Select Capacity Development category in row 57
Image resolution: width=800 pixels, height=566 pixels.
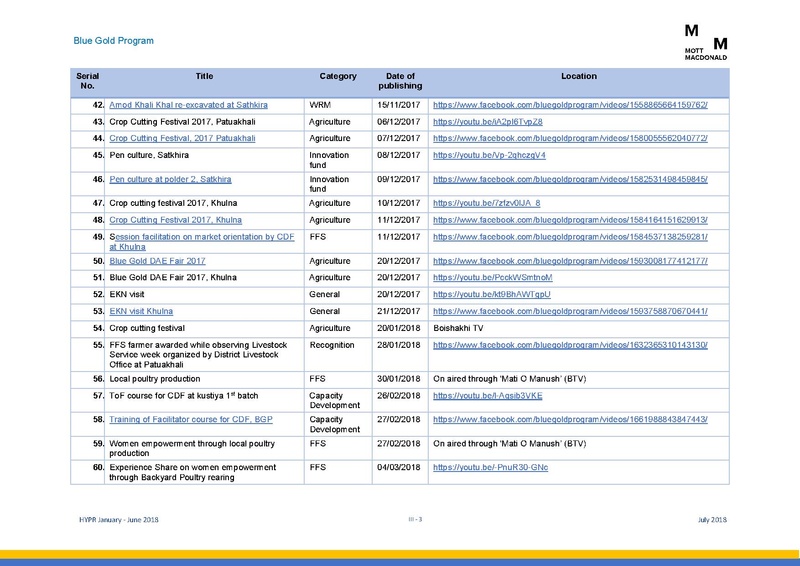pos(334,401)
